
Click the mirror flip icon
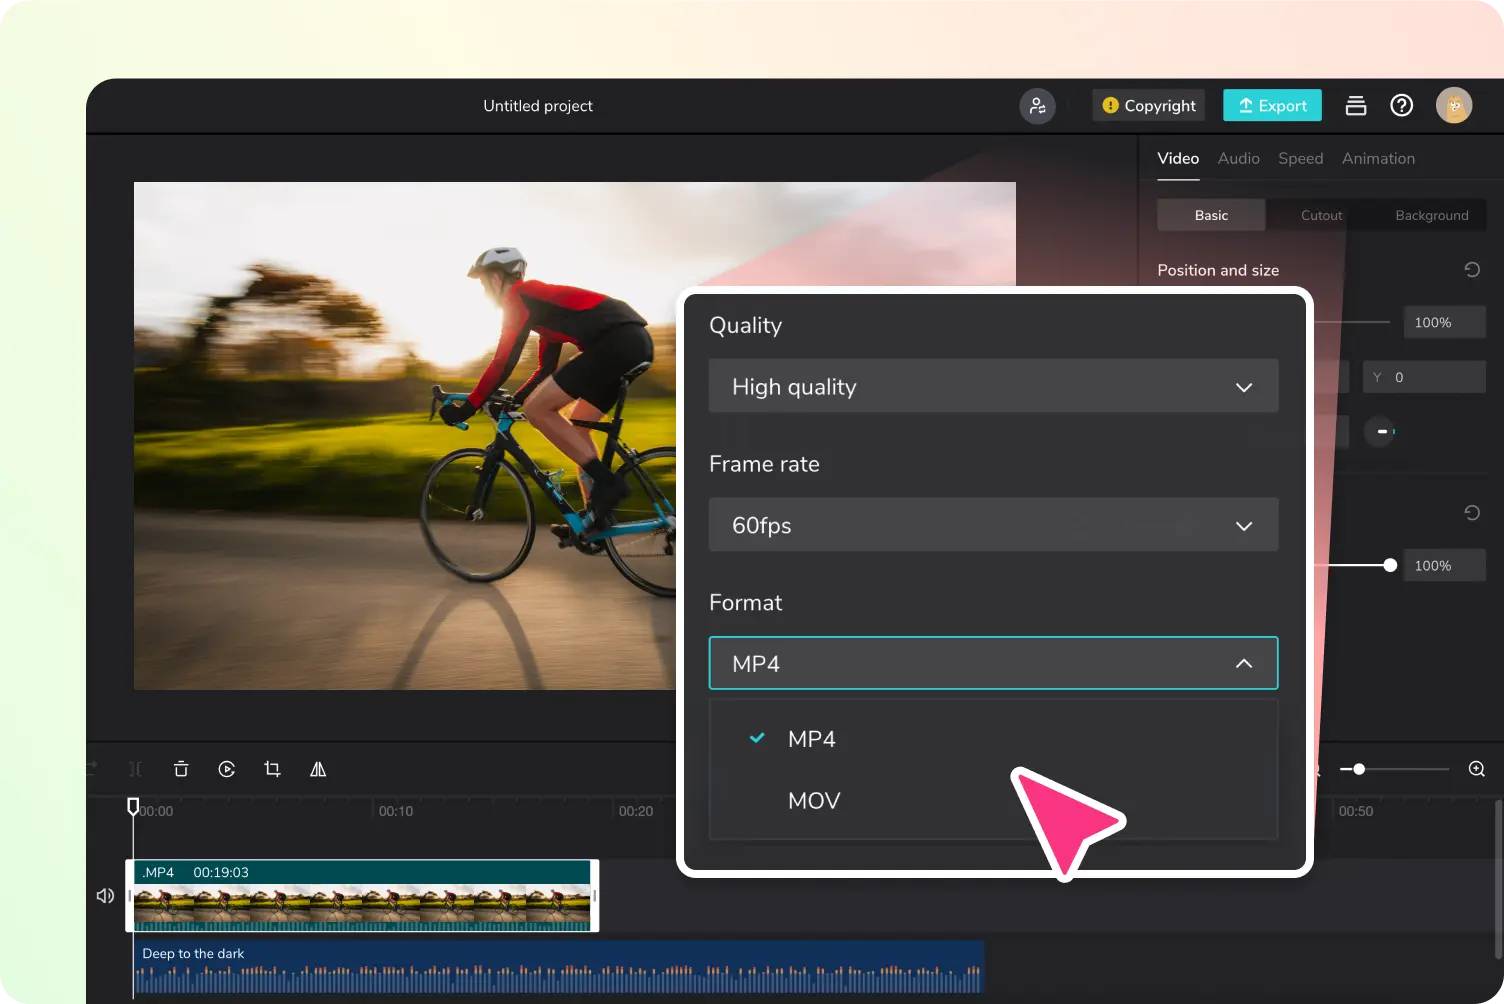(318, 769)
